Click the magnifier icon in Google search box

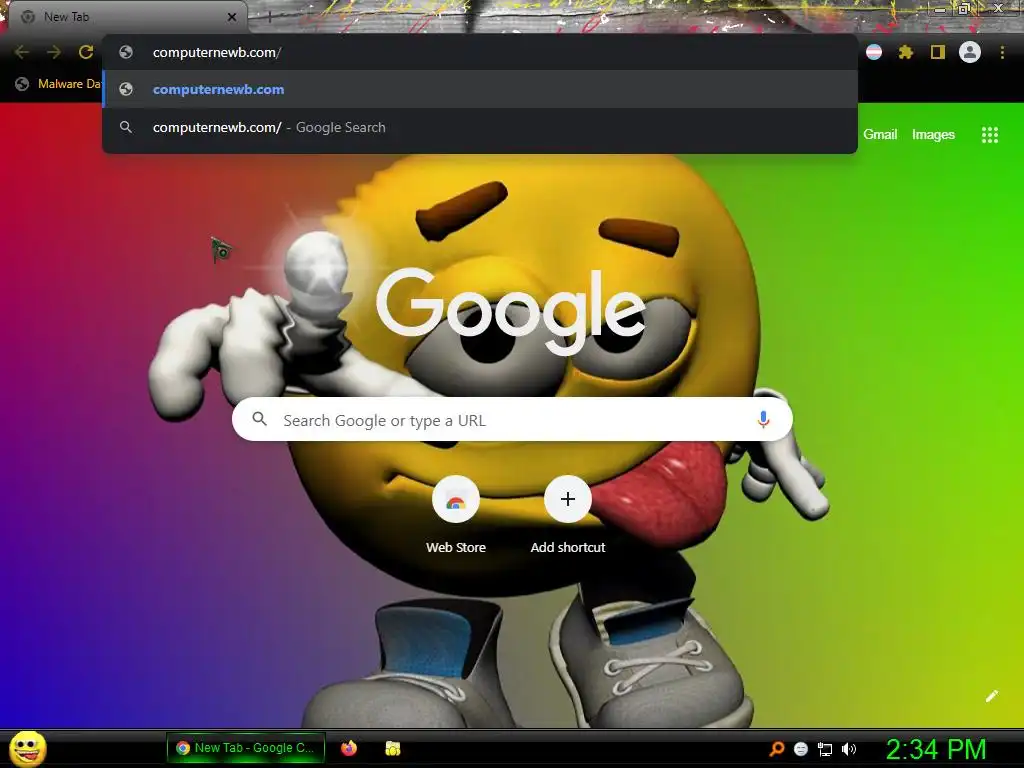point(259,419)
